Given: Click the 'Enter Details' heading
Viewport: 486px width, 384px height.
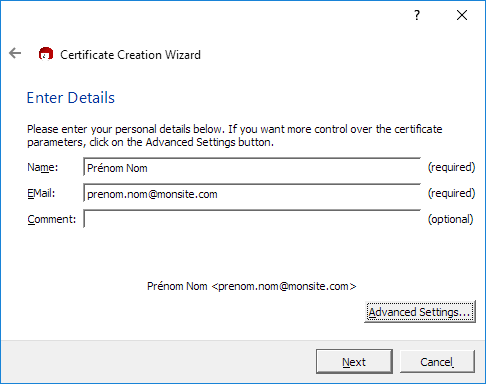Looking at the screenshot, I should [x=71, y=98].
